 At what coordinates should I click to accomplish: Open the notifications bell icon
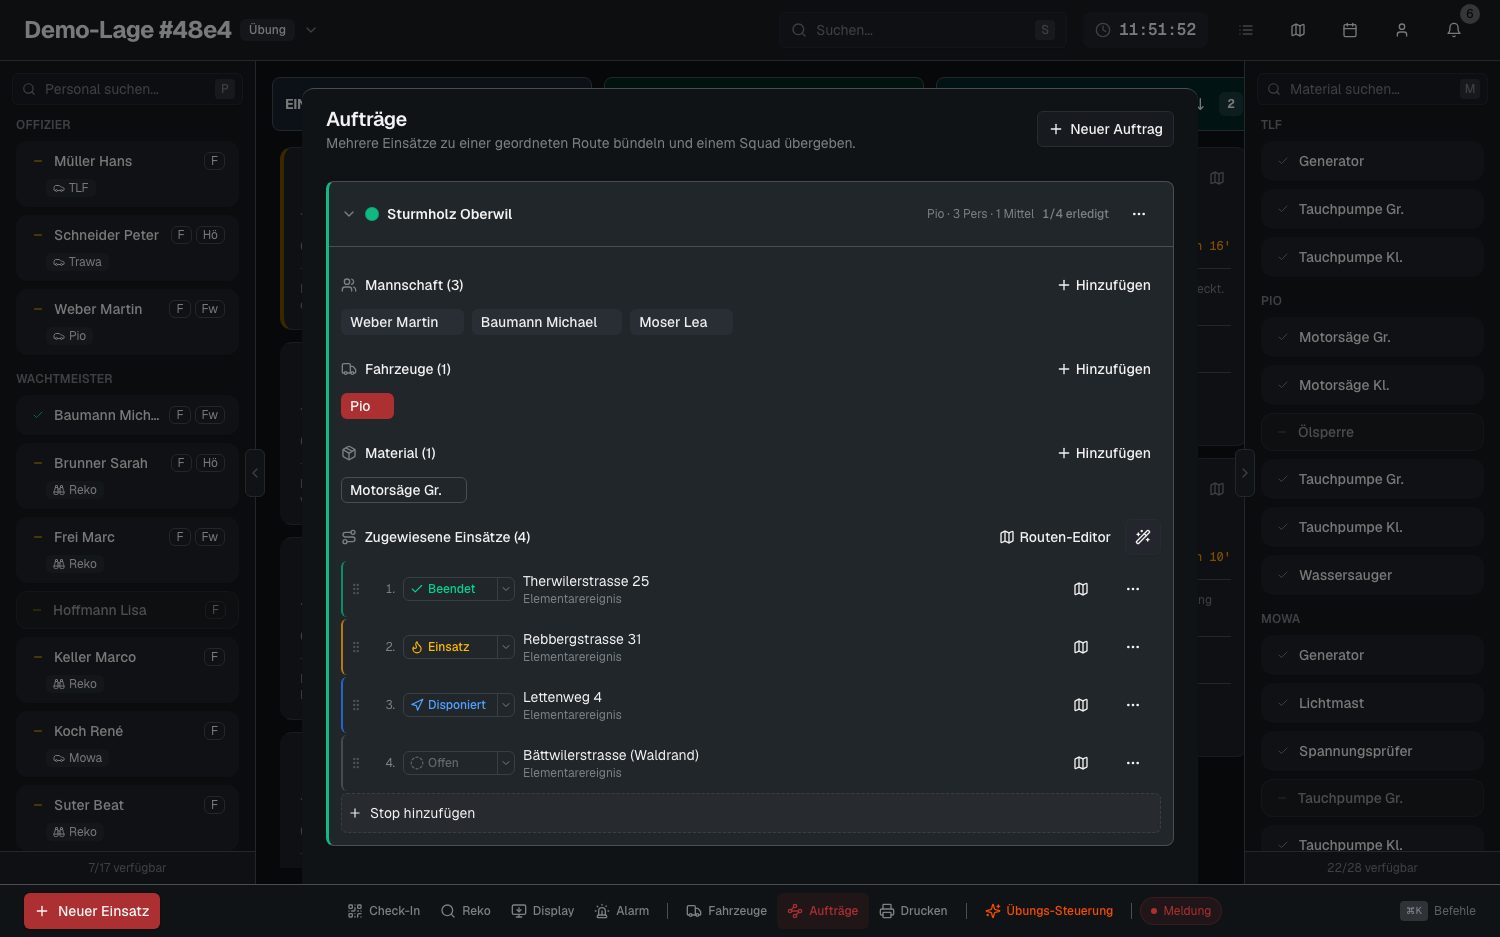coord(1454,30)
